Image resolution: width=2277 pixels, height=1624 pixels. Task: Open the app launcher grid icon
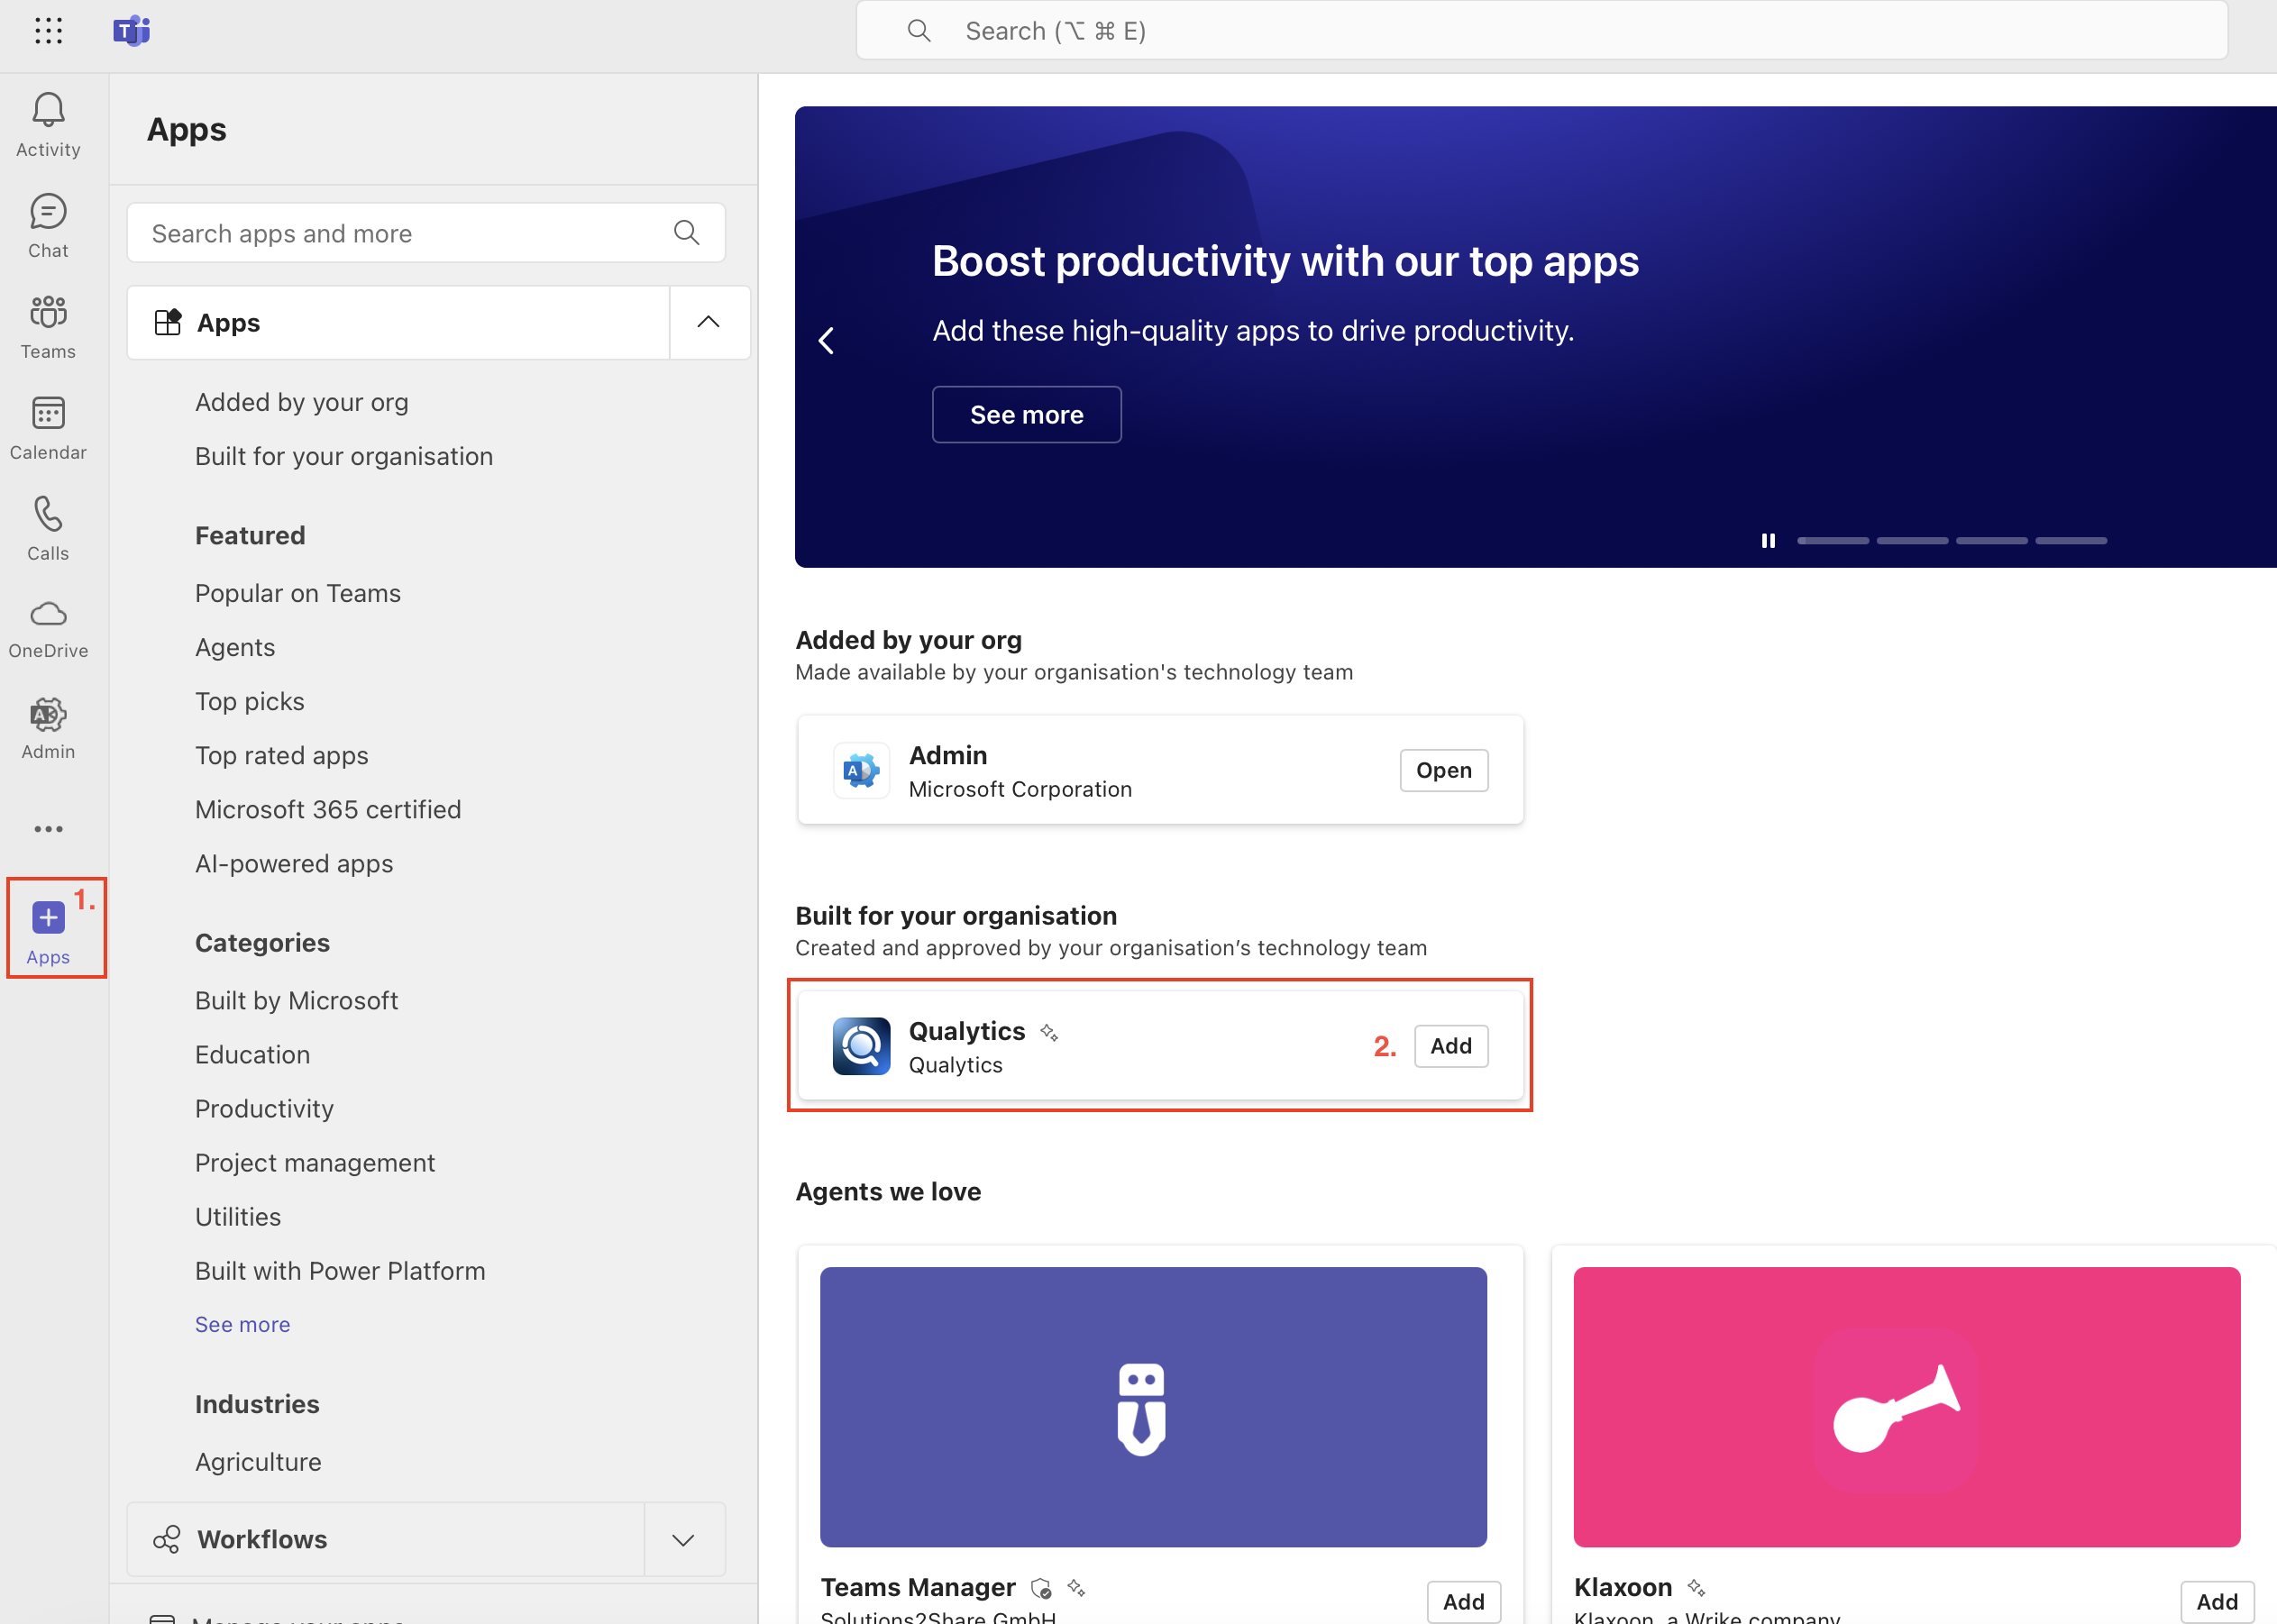pyautogui.click(x=48, y=31)
